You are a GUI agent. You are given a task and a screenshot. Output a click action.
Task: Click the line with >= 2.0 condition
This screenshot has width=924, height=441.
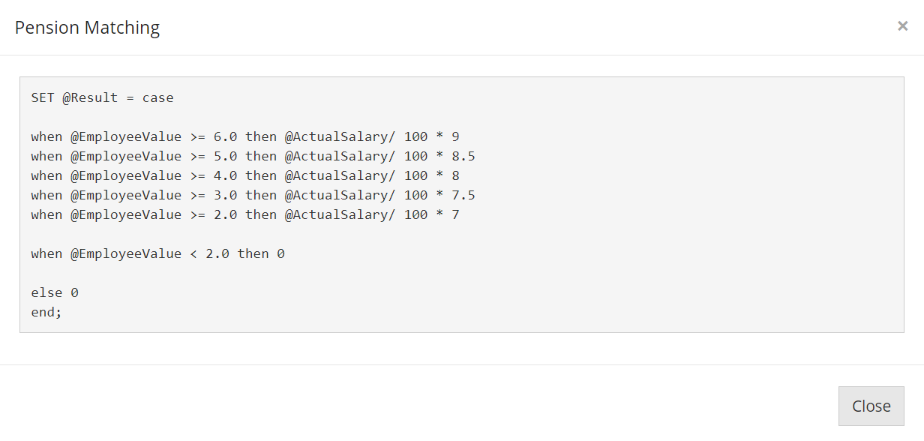coord(245,215)
